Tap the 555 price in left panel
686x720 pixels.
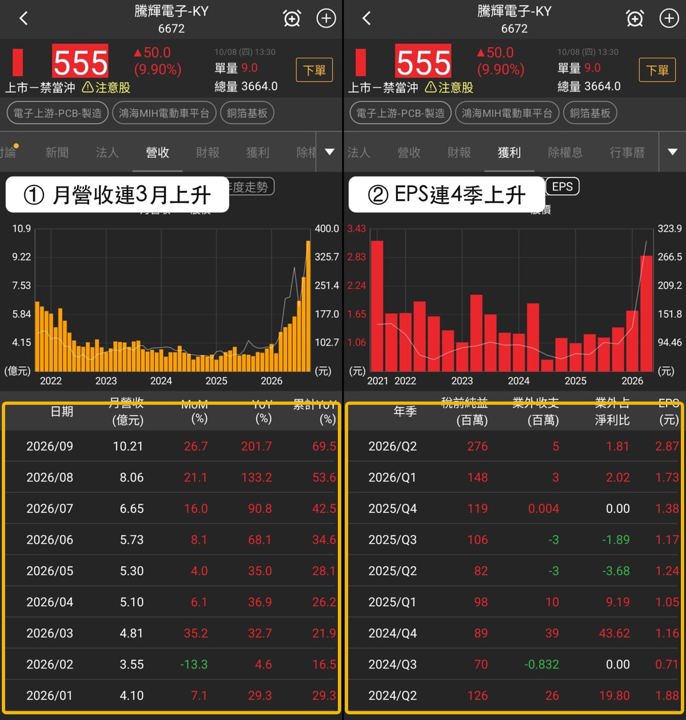(x=80, y=62)
